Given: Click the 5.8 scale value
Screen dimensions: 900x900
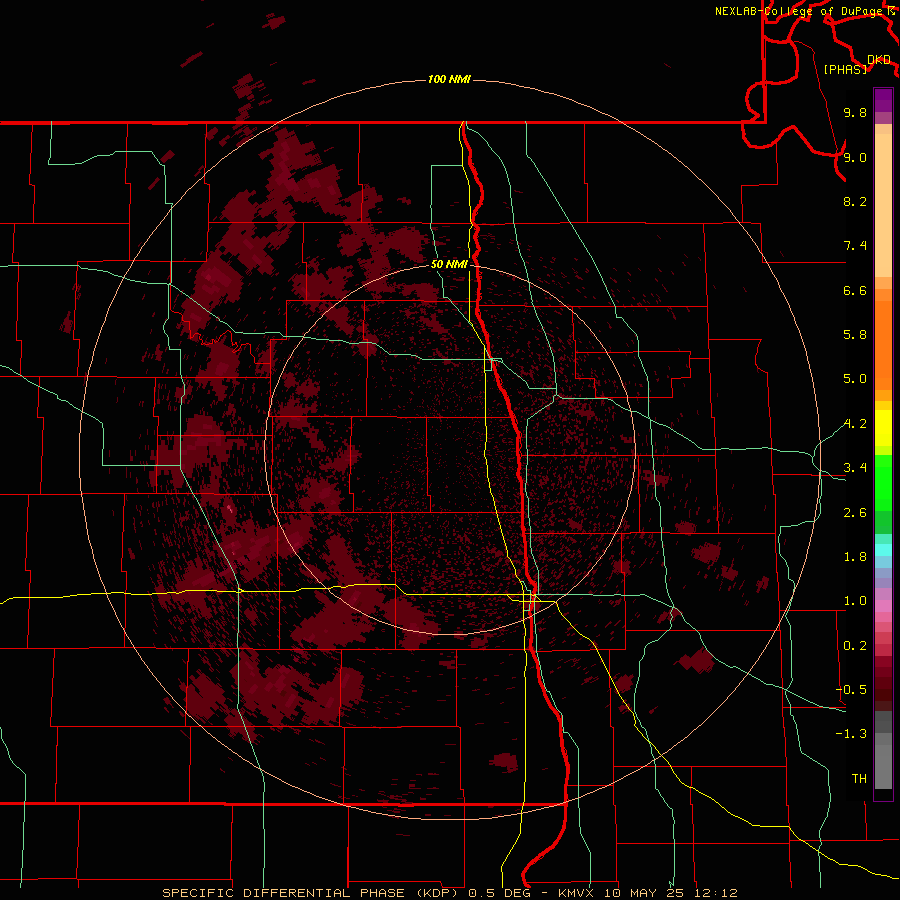Looking at the screenshot, I should coord(855,335).
